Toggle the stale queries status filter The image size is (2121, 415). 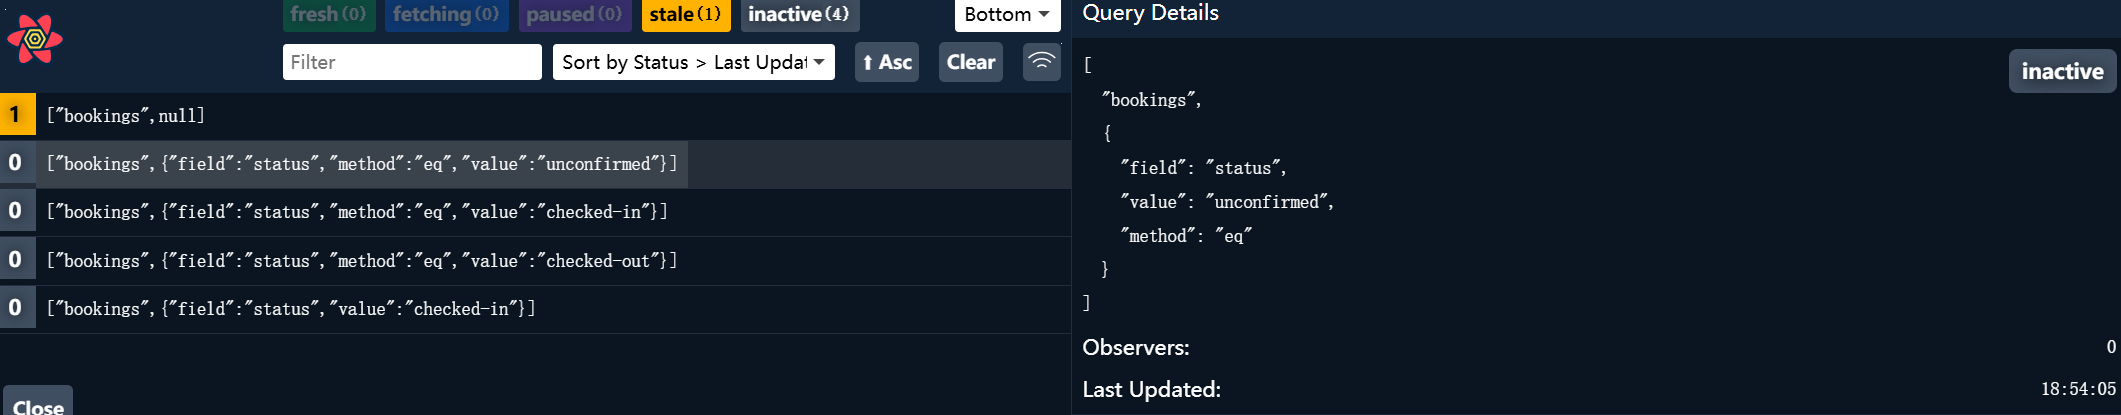(x=685, y=14)
